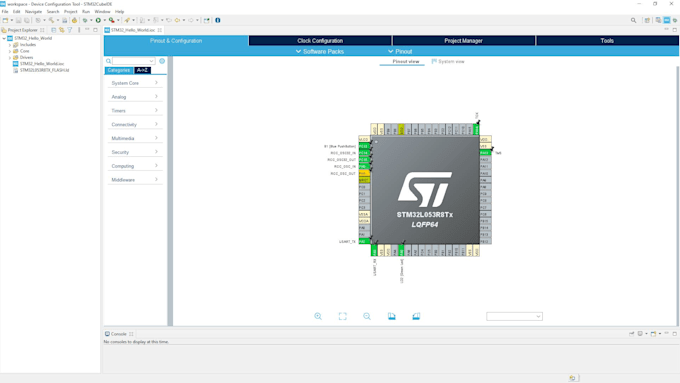Image resolution: width=680 pixels, height=383 pixels.
Task: Open the pin search combo box
Action: point(514,316)
